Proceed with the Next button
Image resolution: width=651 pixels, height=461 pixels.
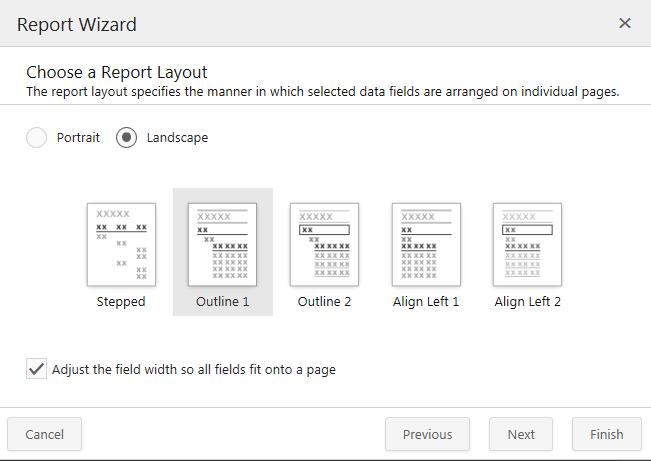(x=521, y=434)
